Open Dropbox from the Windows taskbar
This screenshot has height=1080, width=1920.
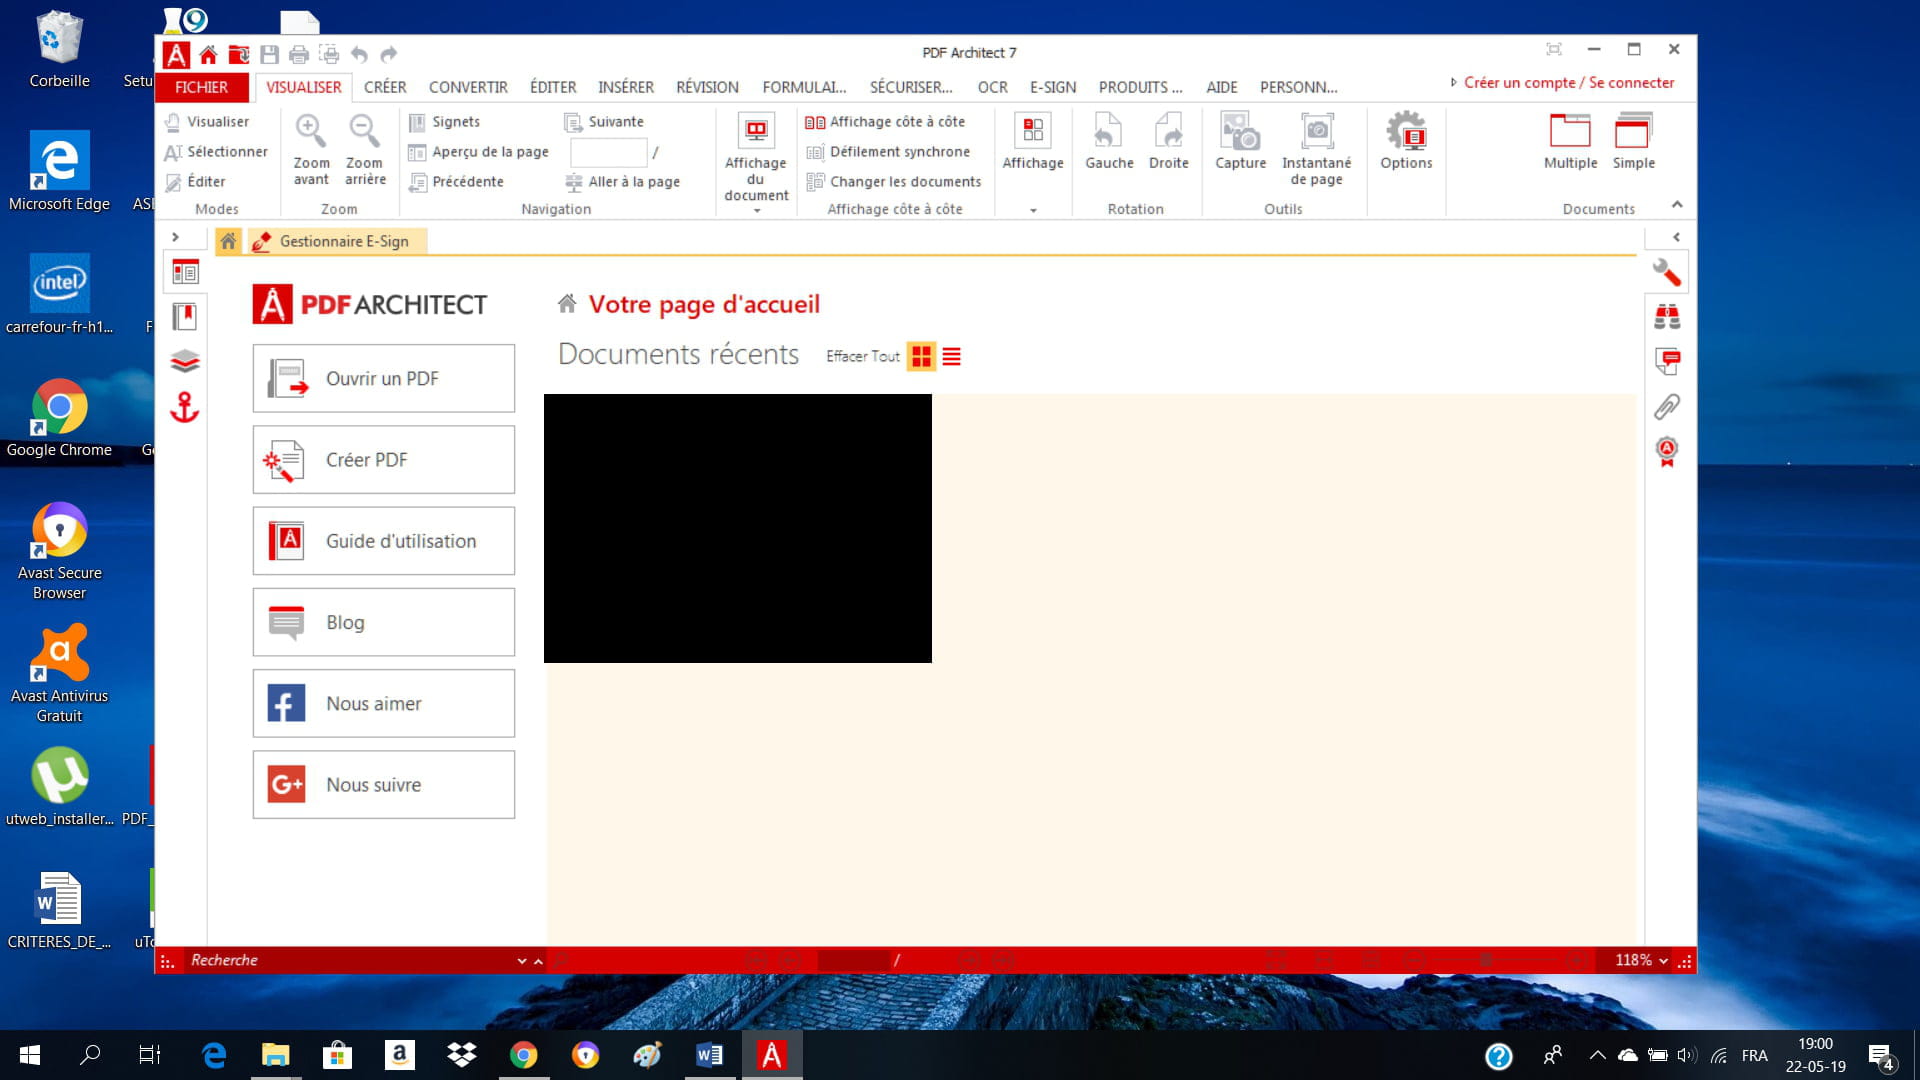click(461, 1055)
